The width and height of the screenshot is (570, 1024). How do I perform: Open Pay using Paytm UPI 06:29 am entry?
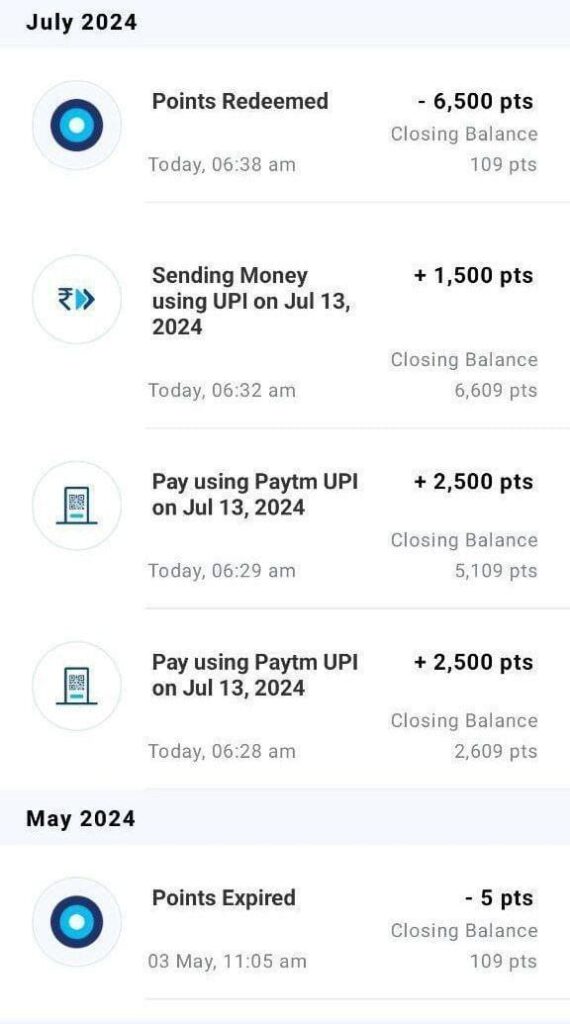(x=285, y=519)
